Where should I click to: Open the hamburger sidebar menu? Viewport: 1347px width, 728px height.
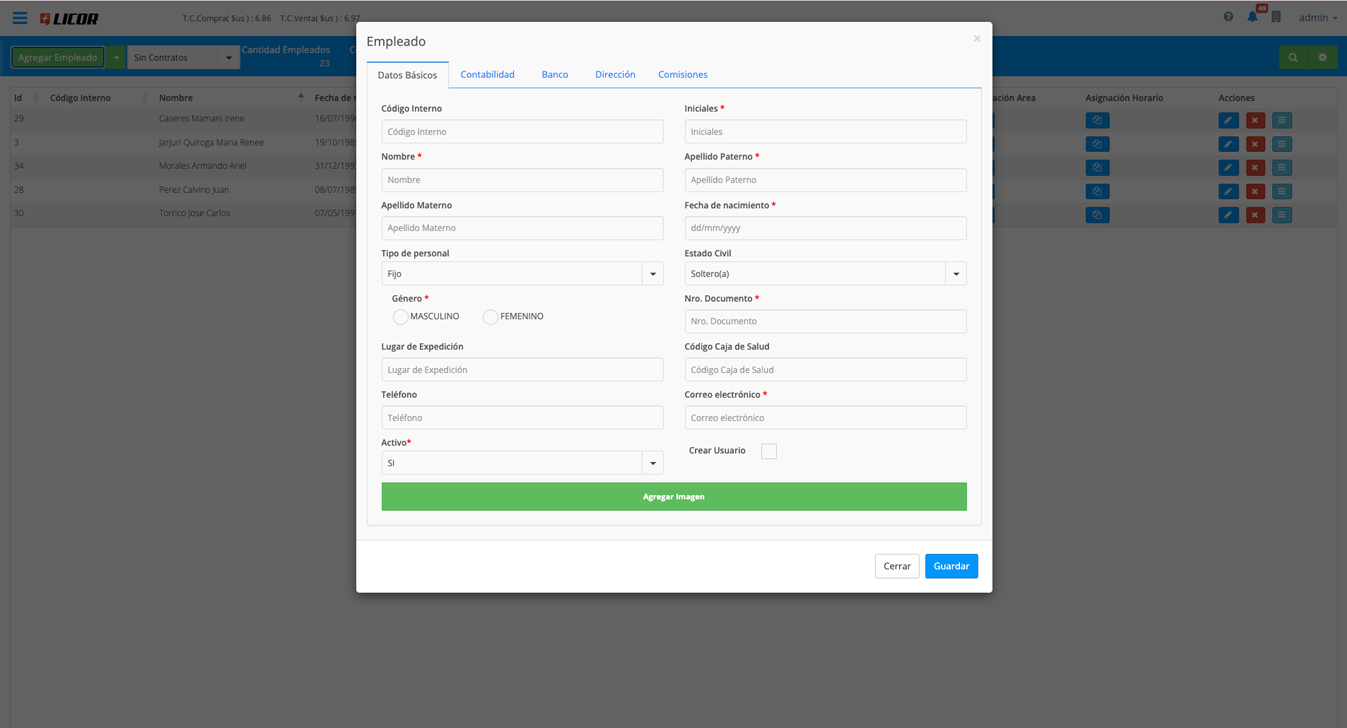pyautogui.click(x=20, y=18)
